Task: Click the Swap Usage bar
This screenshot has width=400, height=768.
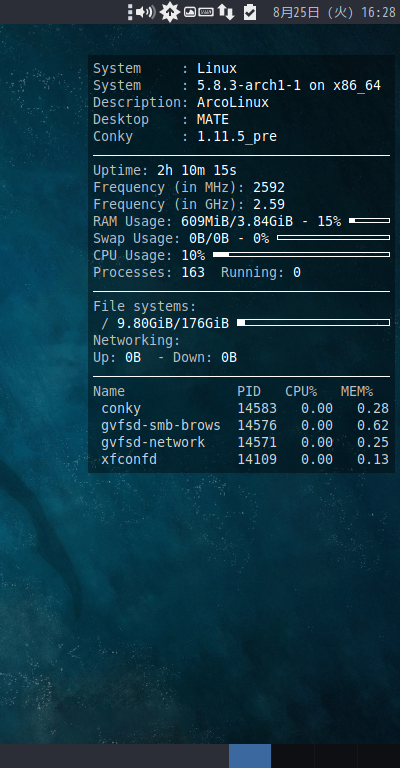Action: 333,238
